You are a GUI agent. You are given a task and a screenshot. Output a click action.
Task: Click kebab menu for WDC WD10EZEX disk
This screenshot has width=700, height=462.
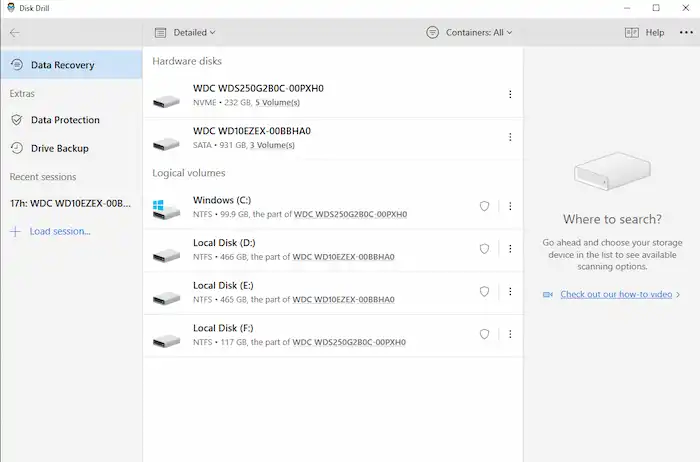(x=510, y=137)
